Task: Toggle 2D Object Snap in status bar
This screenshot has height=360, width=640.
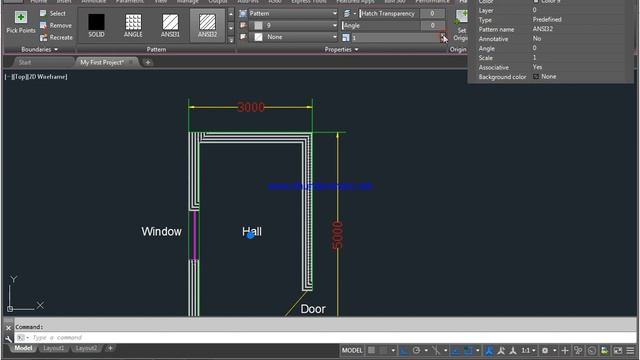Action: pos(469,351)
